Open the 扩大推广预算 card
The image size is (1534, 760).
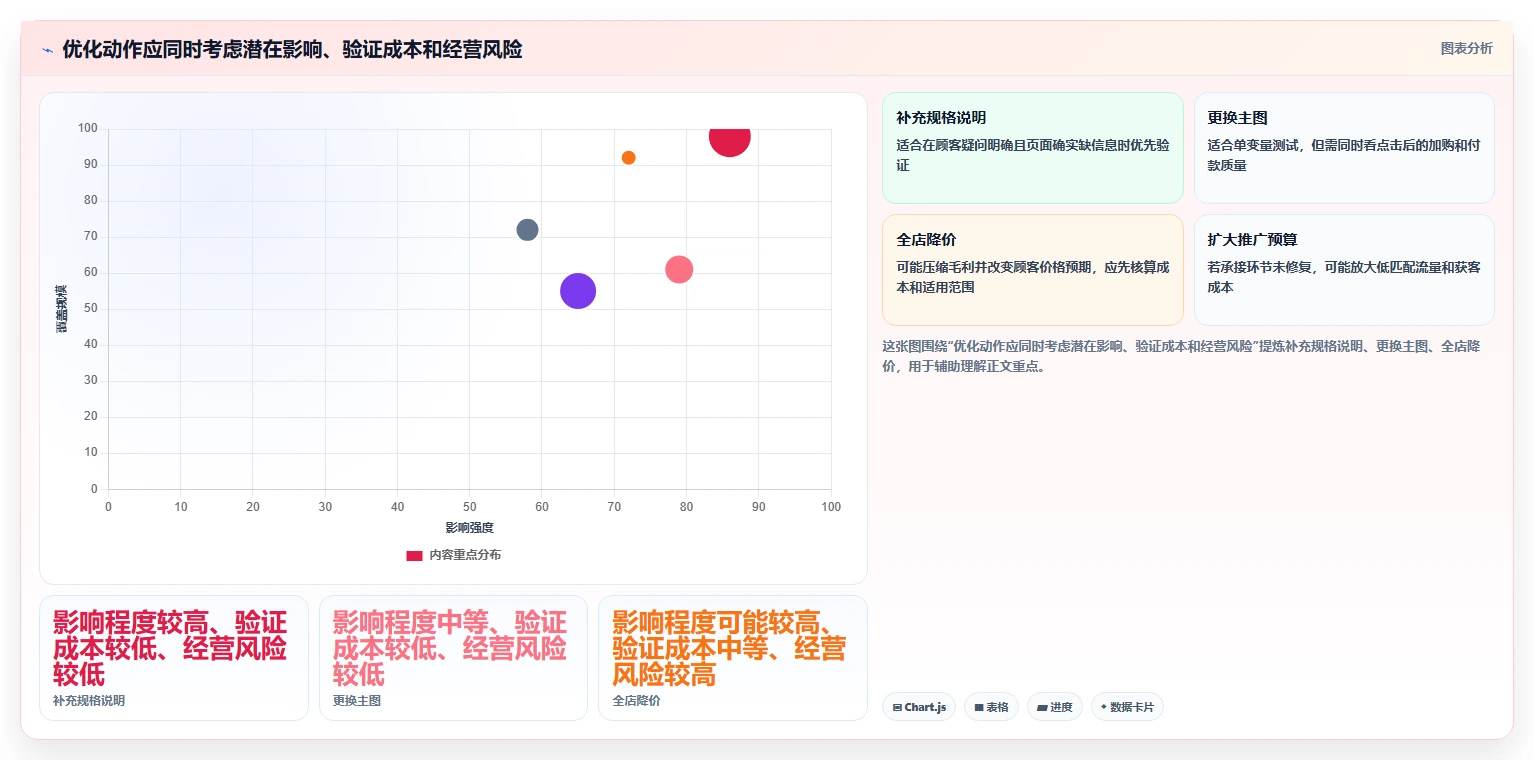[1344, 270]
